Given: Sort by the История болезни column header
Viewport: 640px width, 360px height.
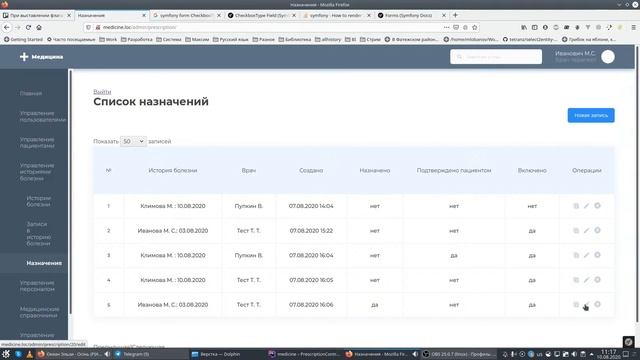Looking at the screenshot, I should click(173, 171).
